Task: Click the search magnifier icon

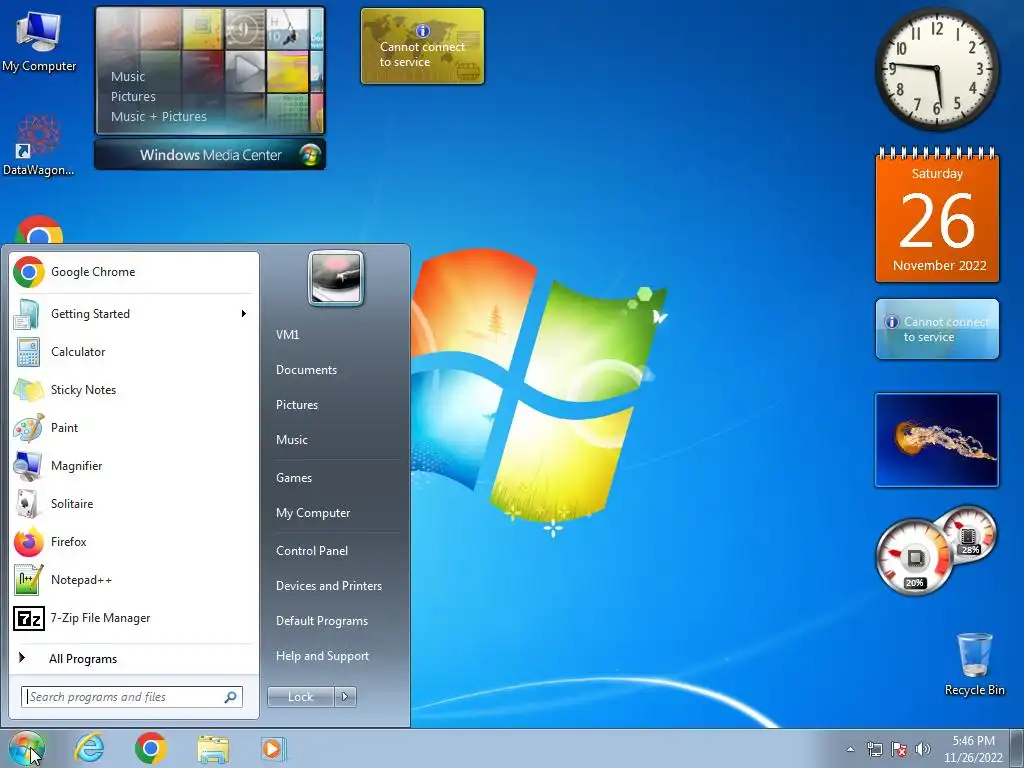Action: pyautogui.click(x=230, y=697)
